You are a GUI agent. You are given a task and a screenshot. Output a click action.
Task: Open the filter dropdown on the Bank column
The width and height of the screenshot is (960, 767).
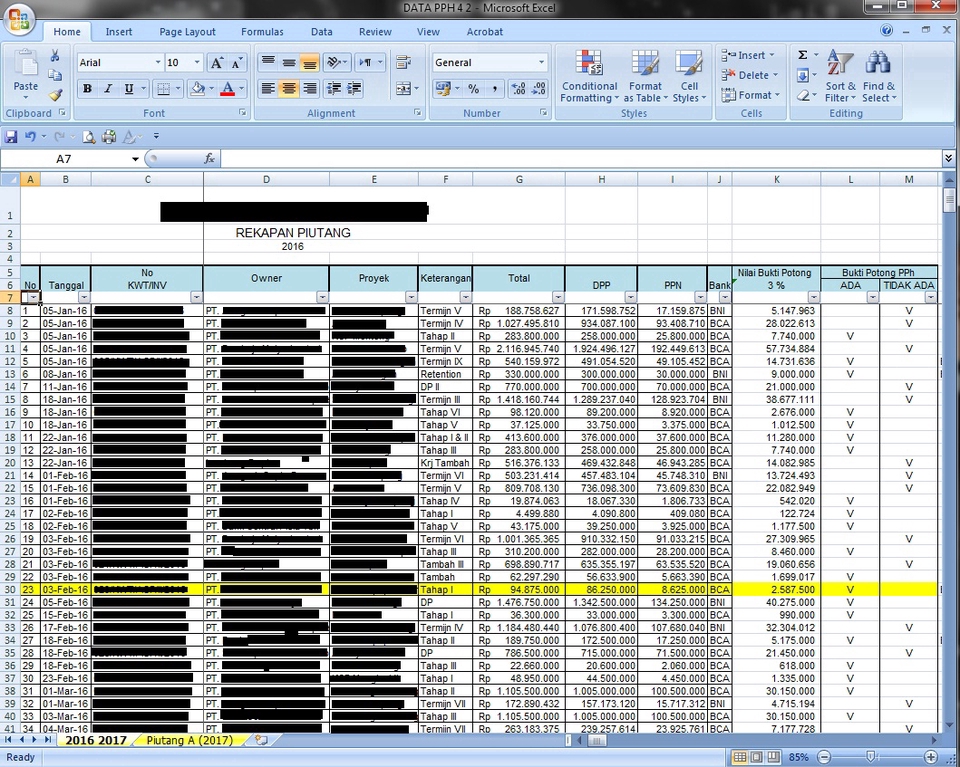[x=726, y=297]
